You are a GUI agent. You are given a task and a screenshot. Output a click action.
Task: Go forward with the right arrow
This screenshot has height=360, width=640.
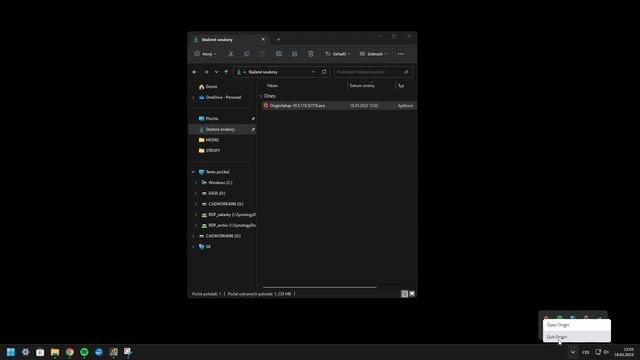click(206, 72)
